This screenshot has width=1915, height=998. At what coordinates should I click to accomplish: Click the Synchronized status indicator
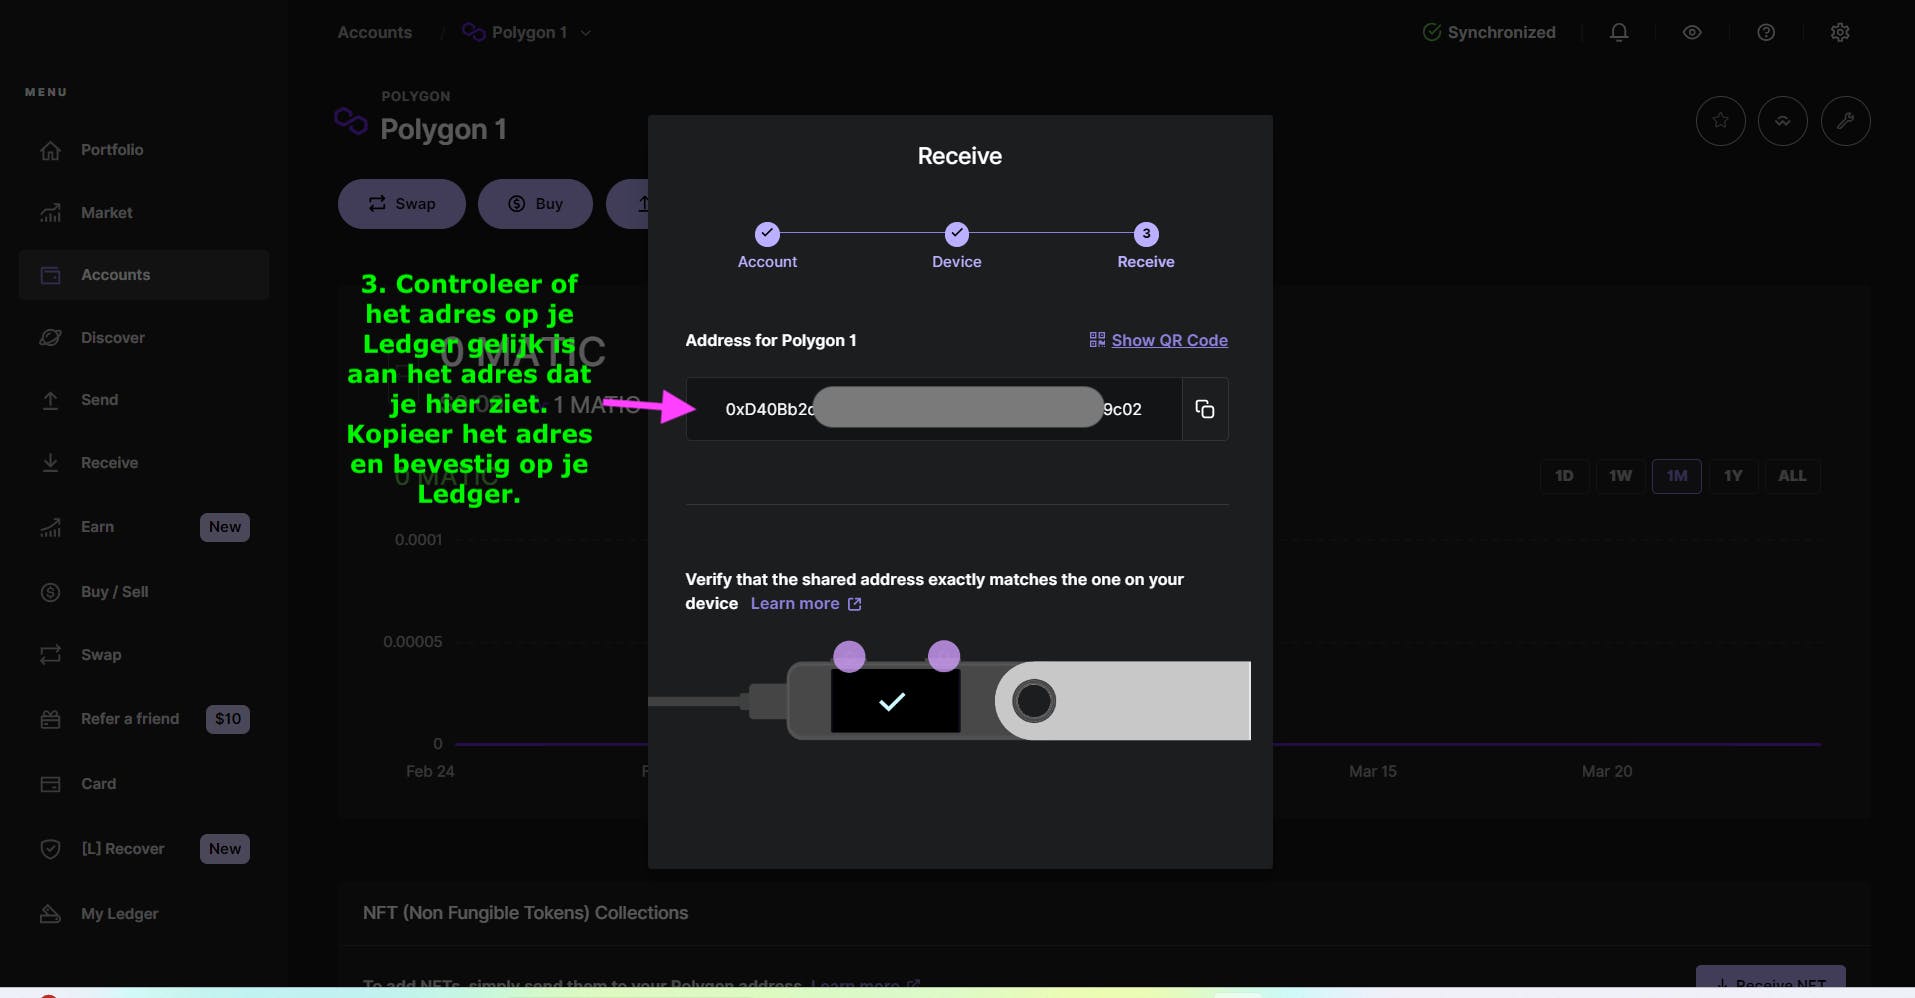coord(1489,33)
